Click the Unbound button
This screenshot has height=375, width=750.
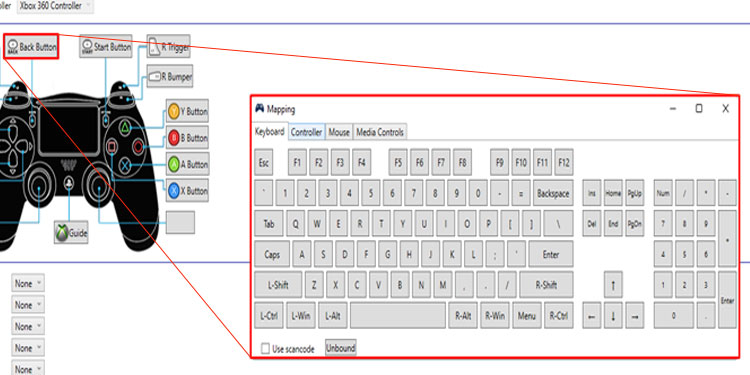click(341, 348)
